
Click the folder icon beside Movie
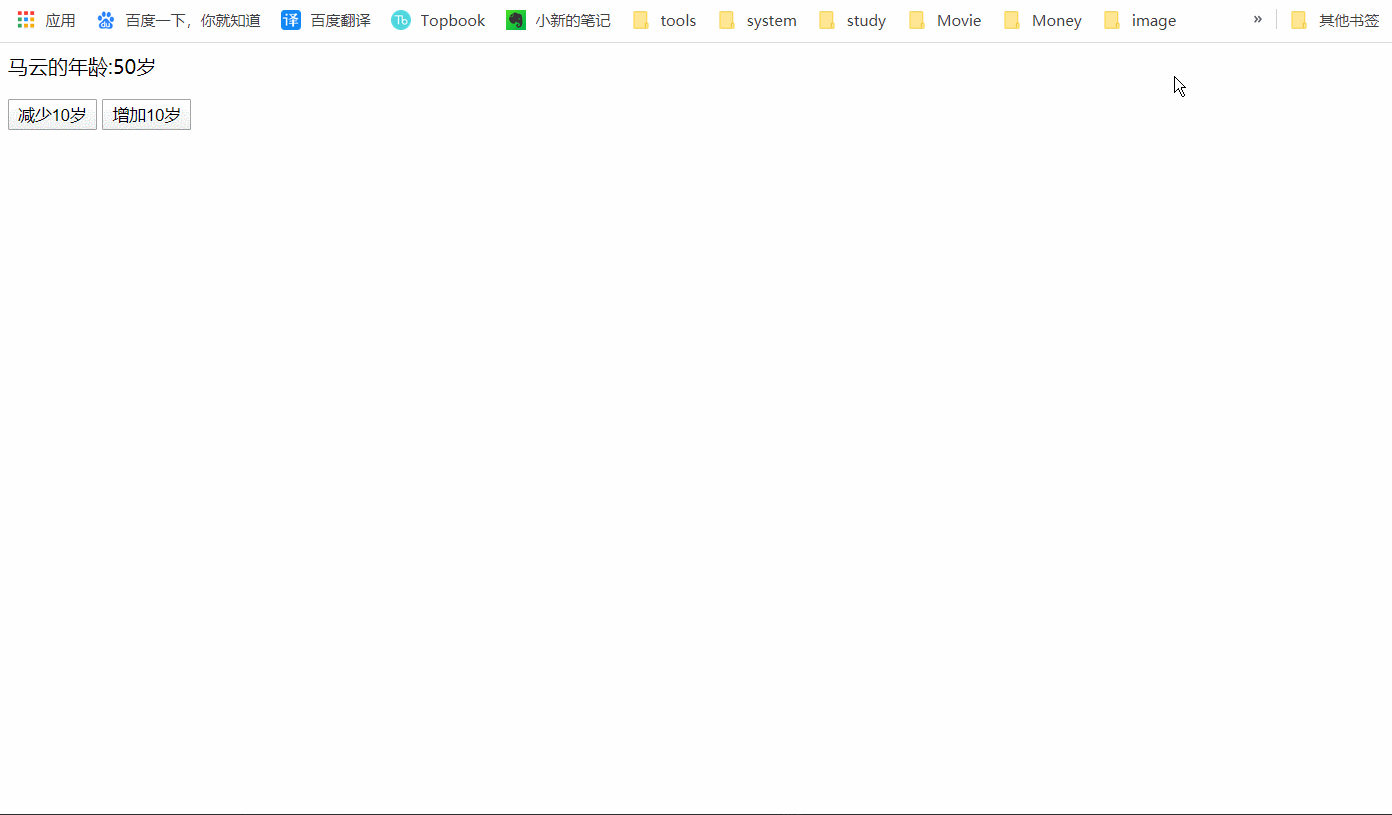pyautogui.click(x=916, y=19)
